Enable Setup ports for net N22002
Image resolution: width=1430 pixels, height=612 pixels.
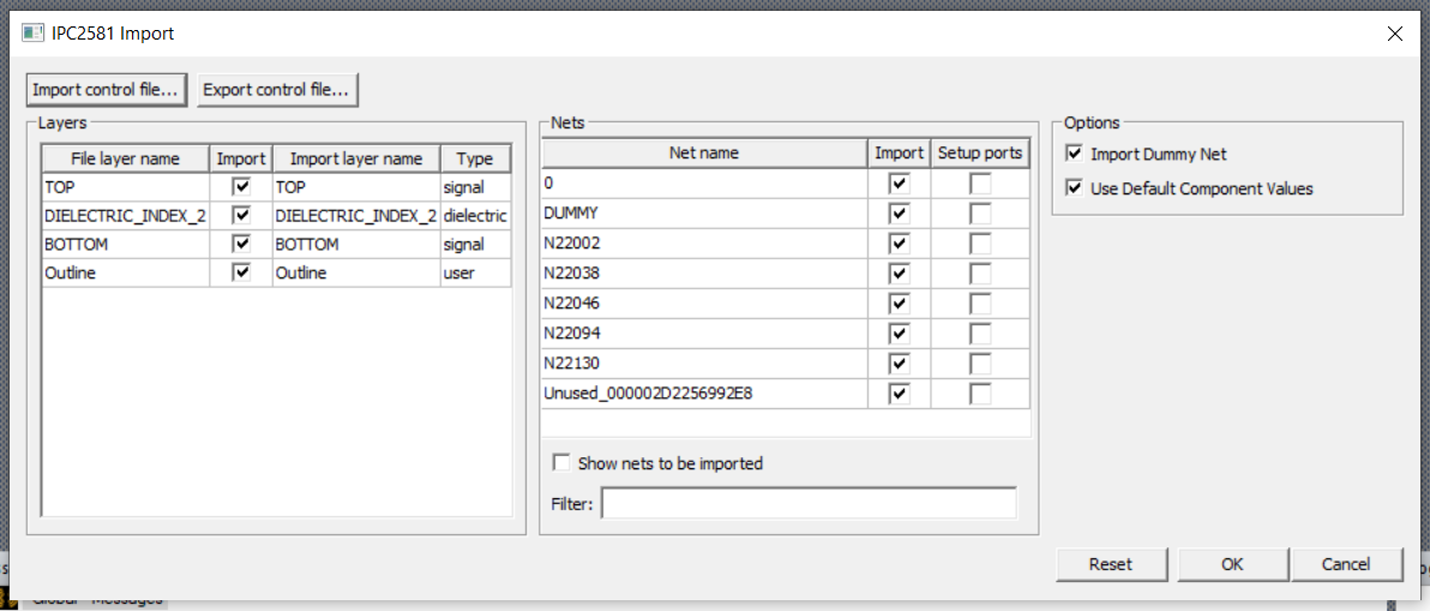coord(980,243)
